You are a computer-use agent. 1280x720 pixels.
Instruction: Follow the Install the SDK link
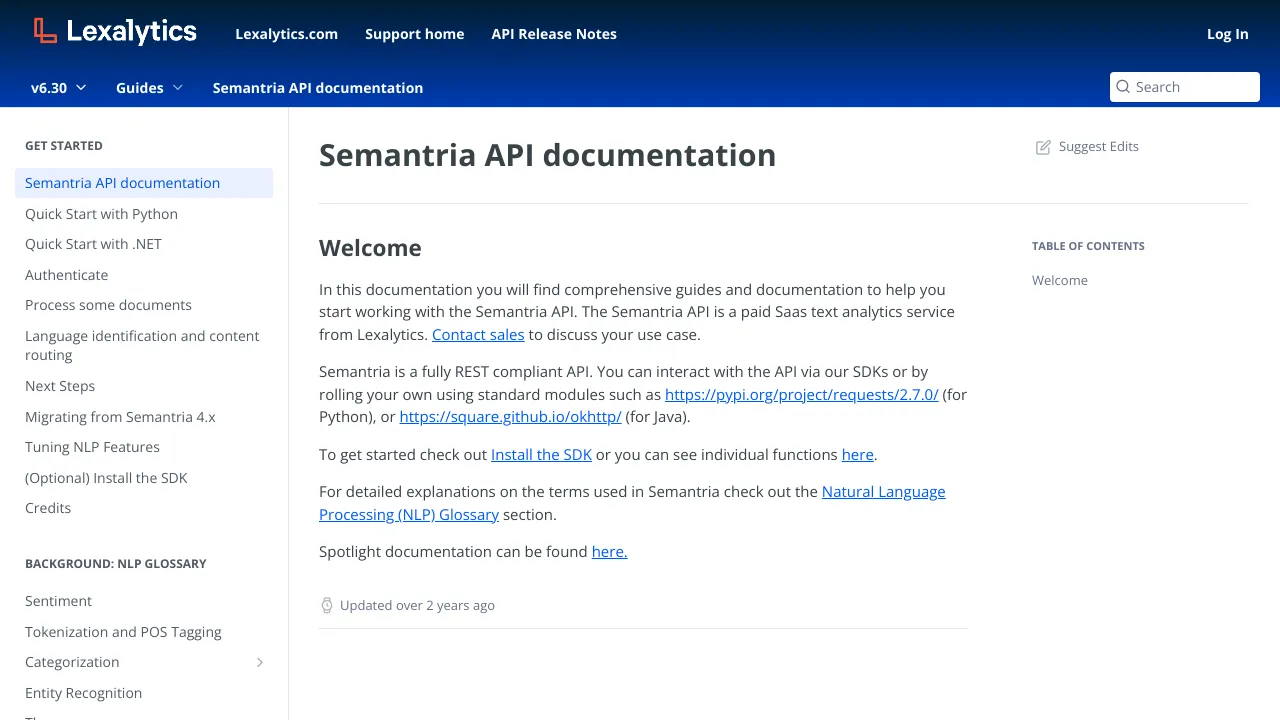541,455
